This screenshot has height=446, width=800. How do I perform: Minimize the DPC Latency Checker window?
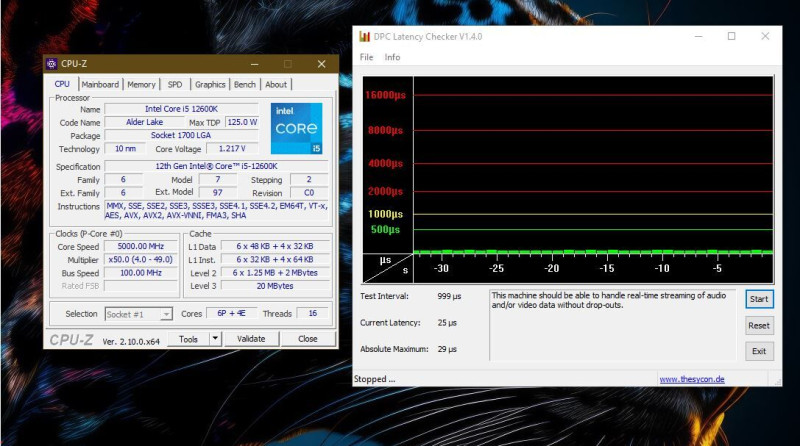(x=698, y=36)
